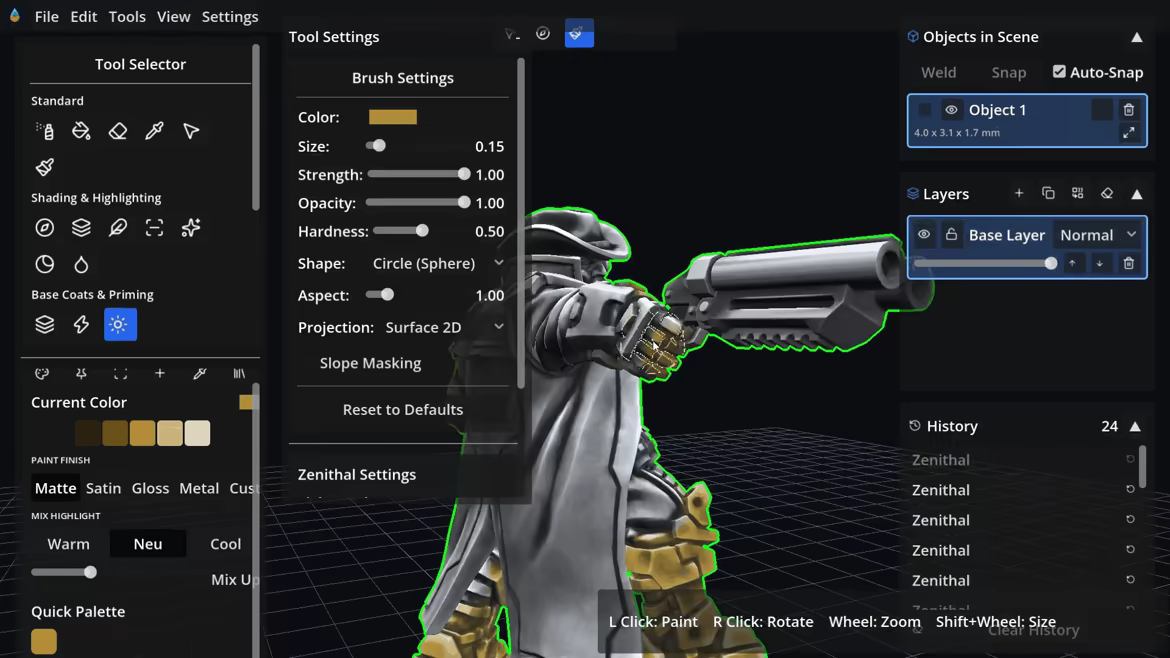Collapse the Layers panel
The image size is (1170, 658).
1136,194
